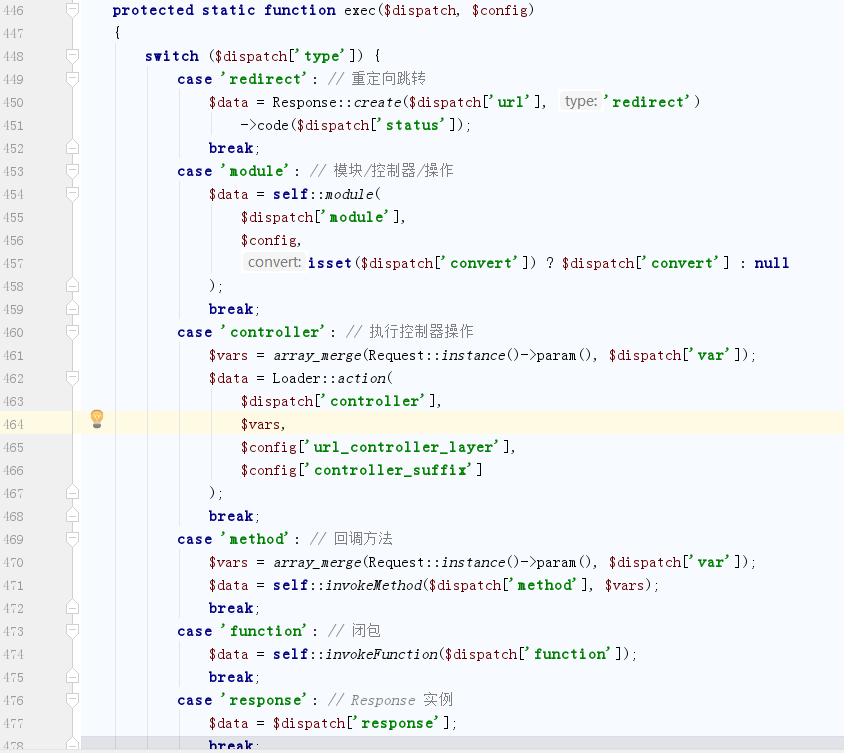Collapse the self::module call at line 454
Screen dimensions: 844x753
pyautogui.click(x=72, y=194)
